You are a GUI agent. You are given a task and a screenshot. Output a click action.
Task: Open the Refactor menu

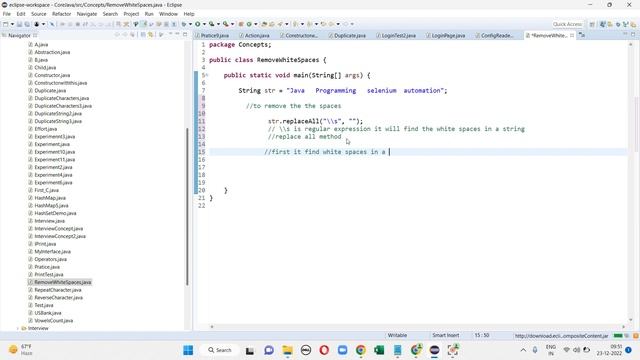(62, 14)
